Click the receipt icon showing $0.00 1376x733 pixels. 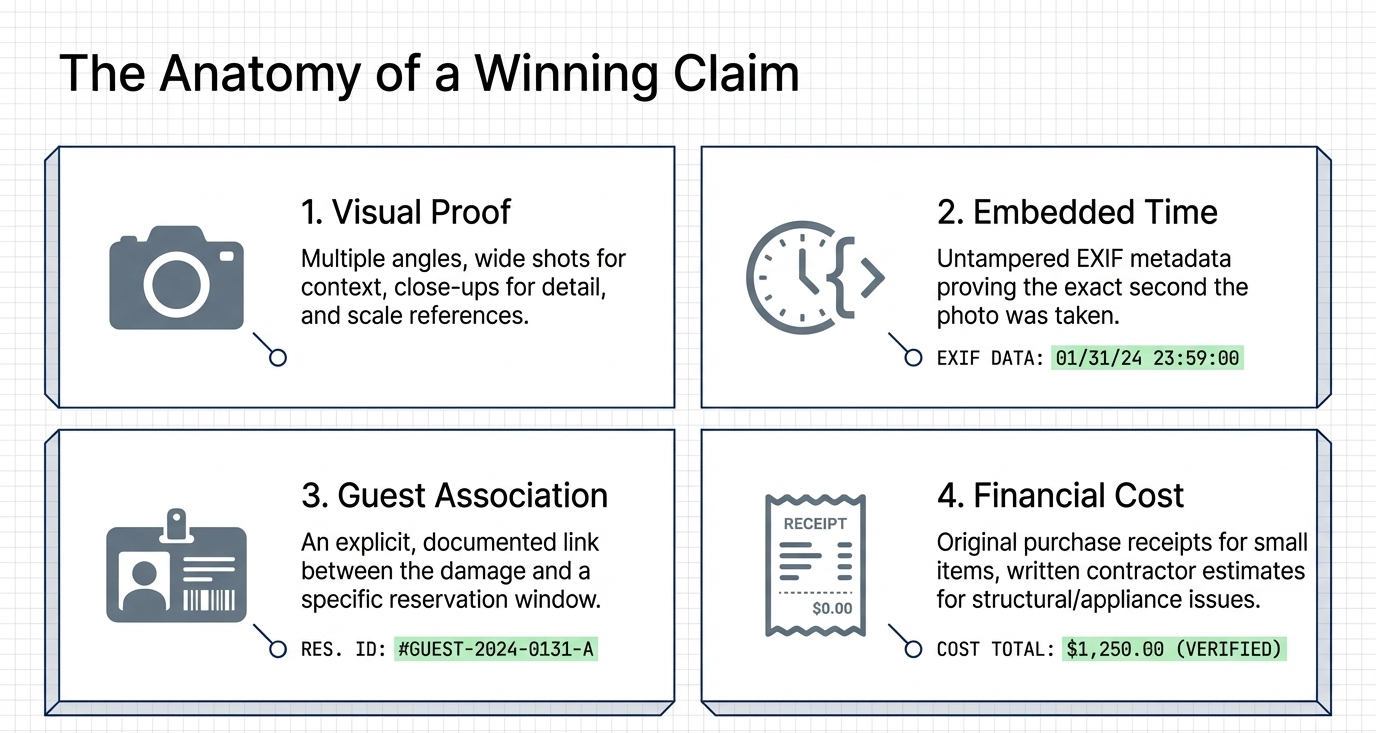click(x=815, y=564)
